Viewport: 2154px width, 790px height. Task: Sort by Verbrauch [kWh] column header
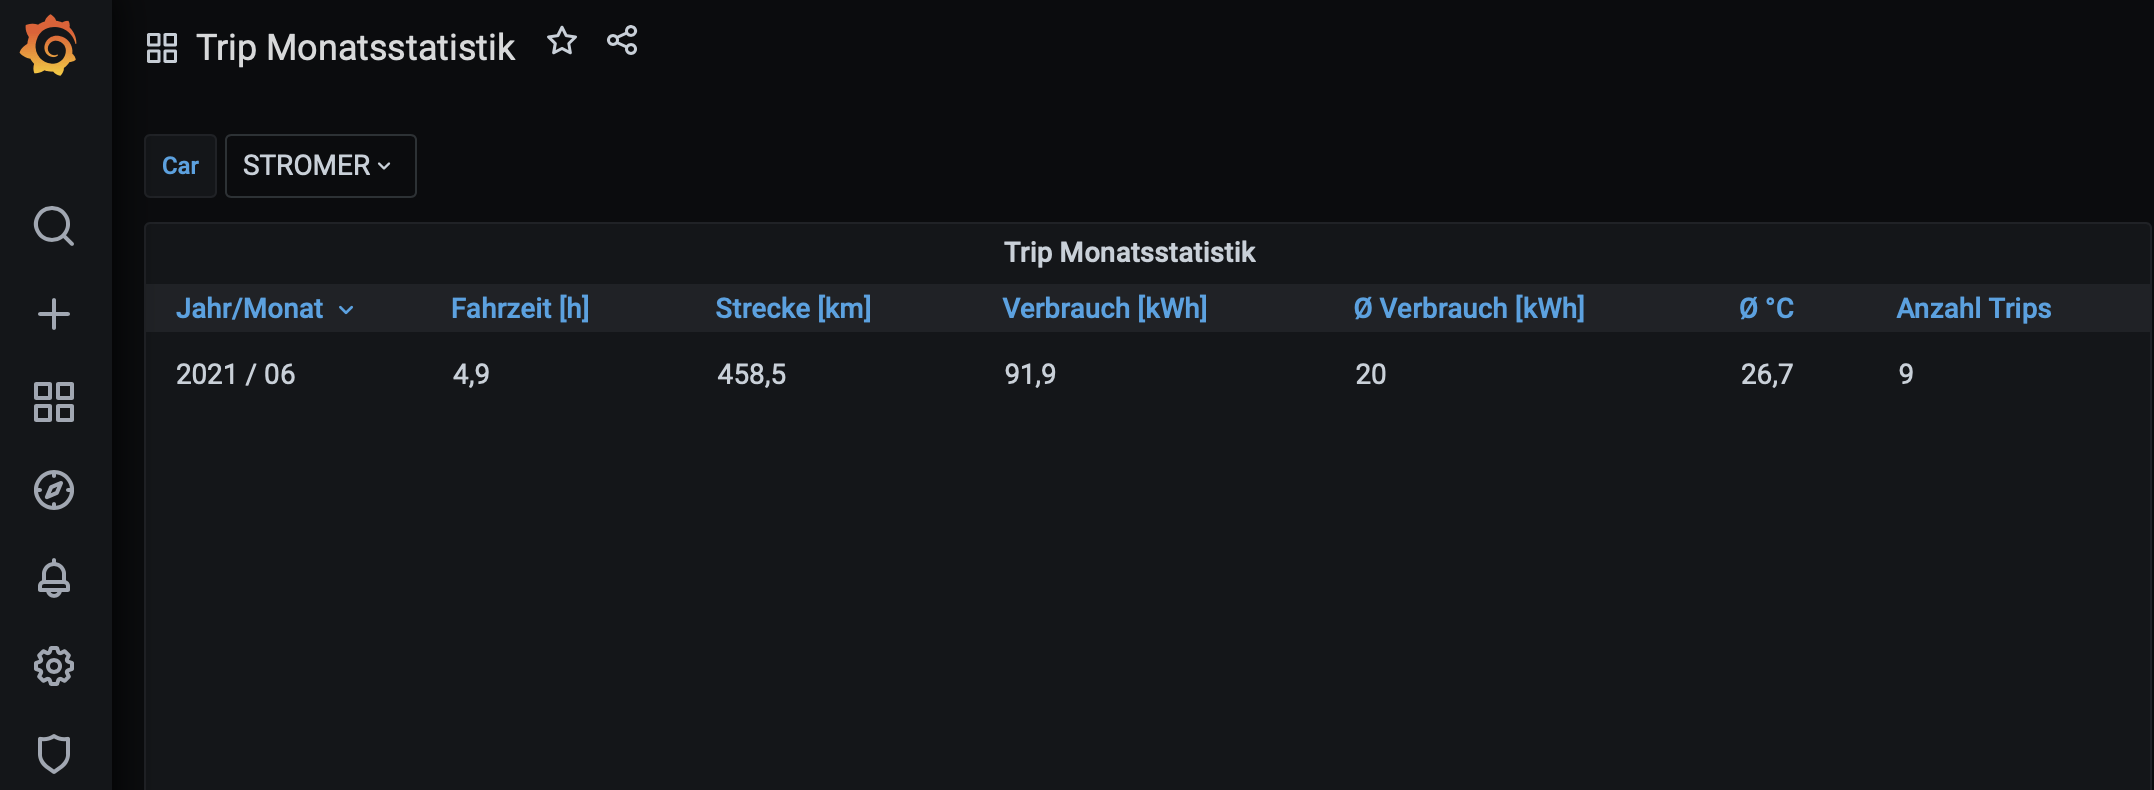[x=1104, y=308]
